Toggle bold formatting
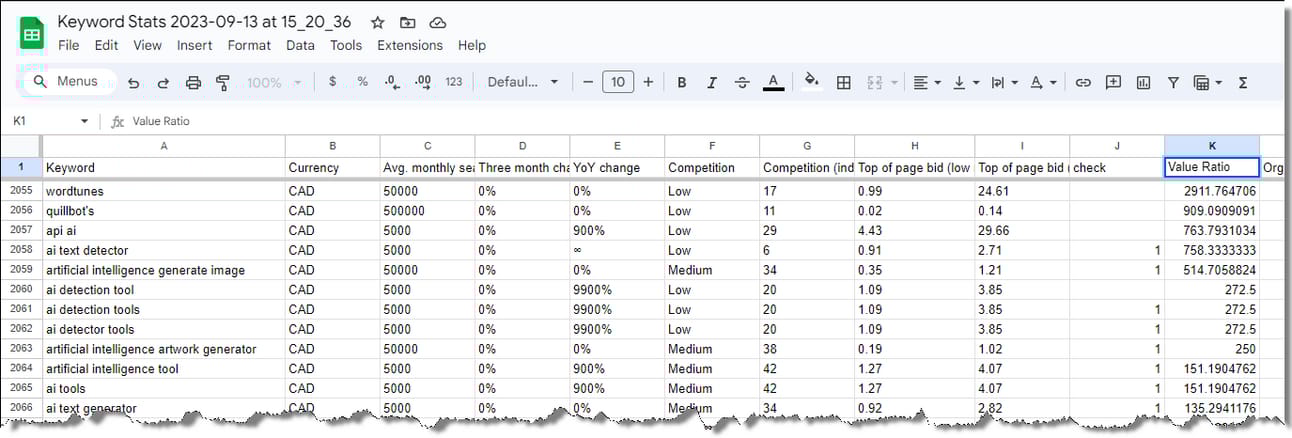This screenshot has height=438, width=1292. [x=682, y=82]
